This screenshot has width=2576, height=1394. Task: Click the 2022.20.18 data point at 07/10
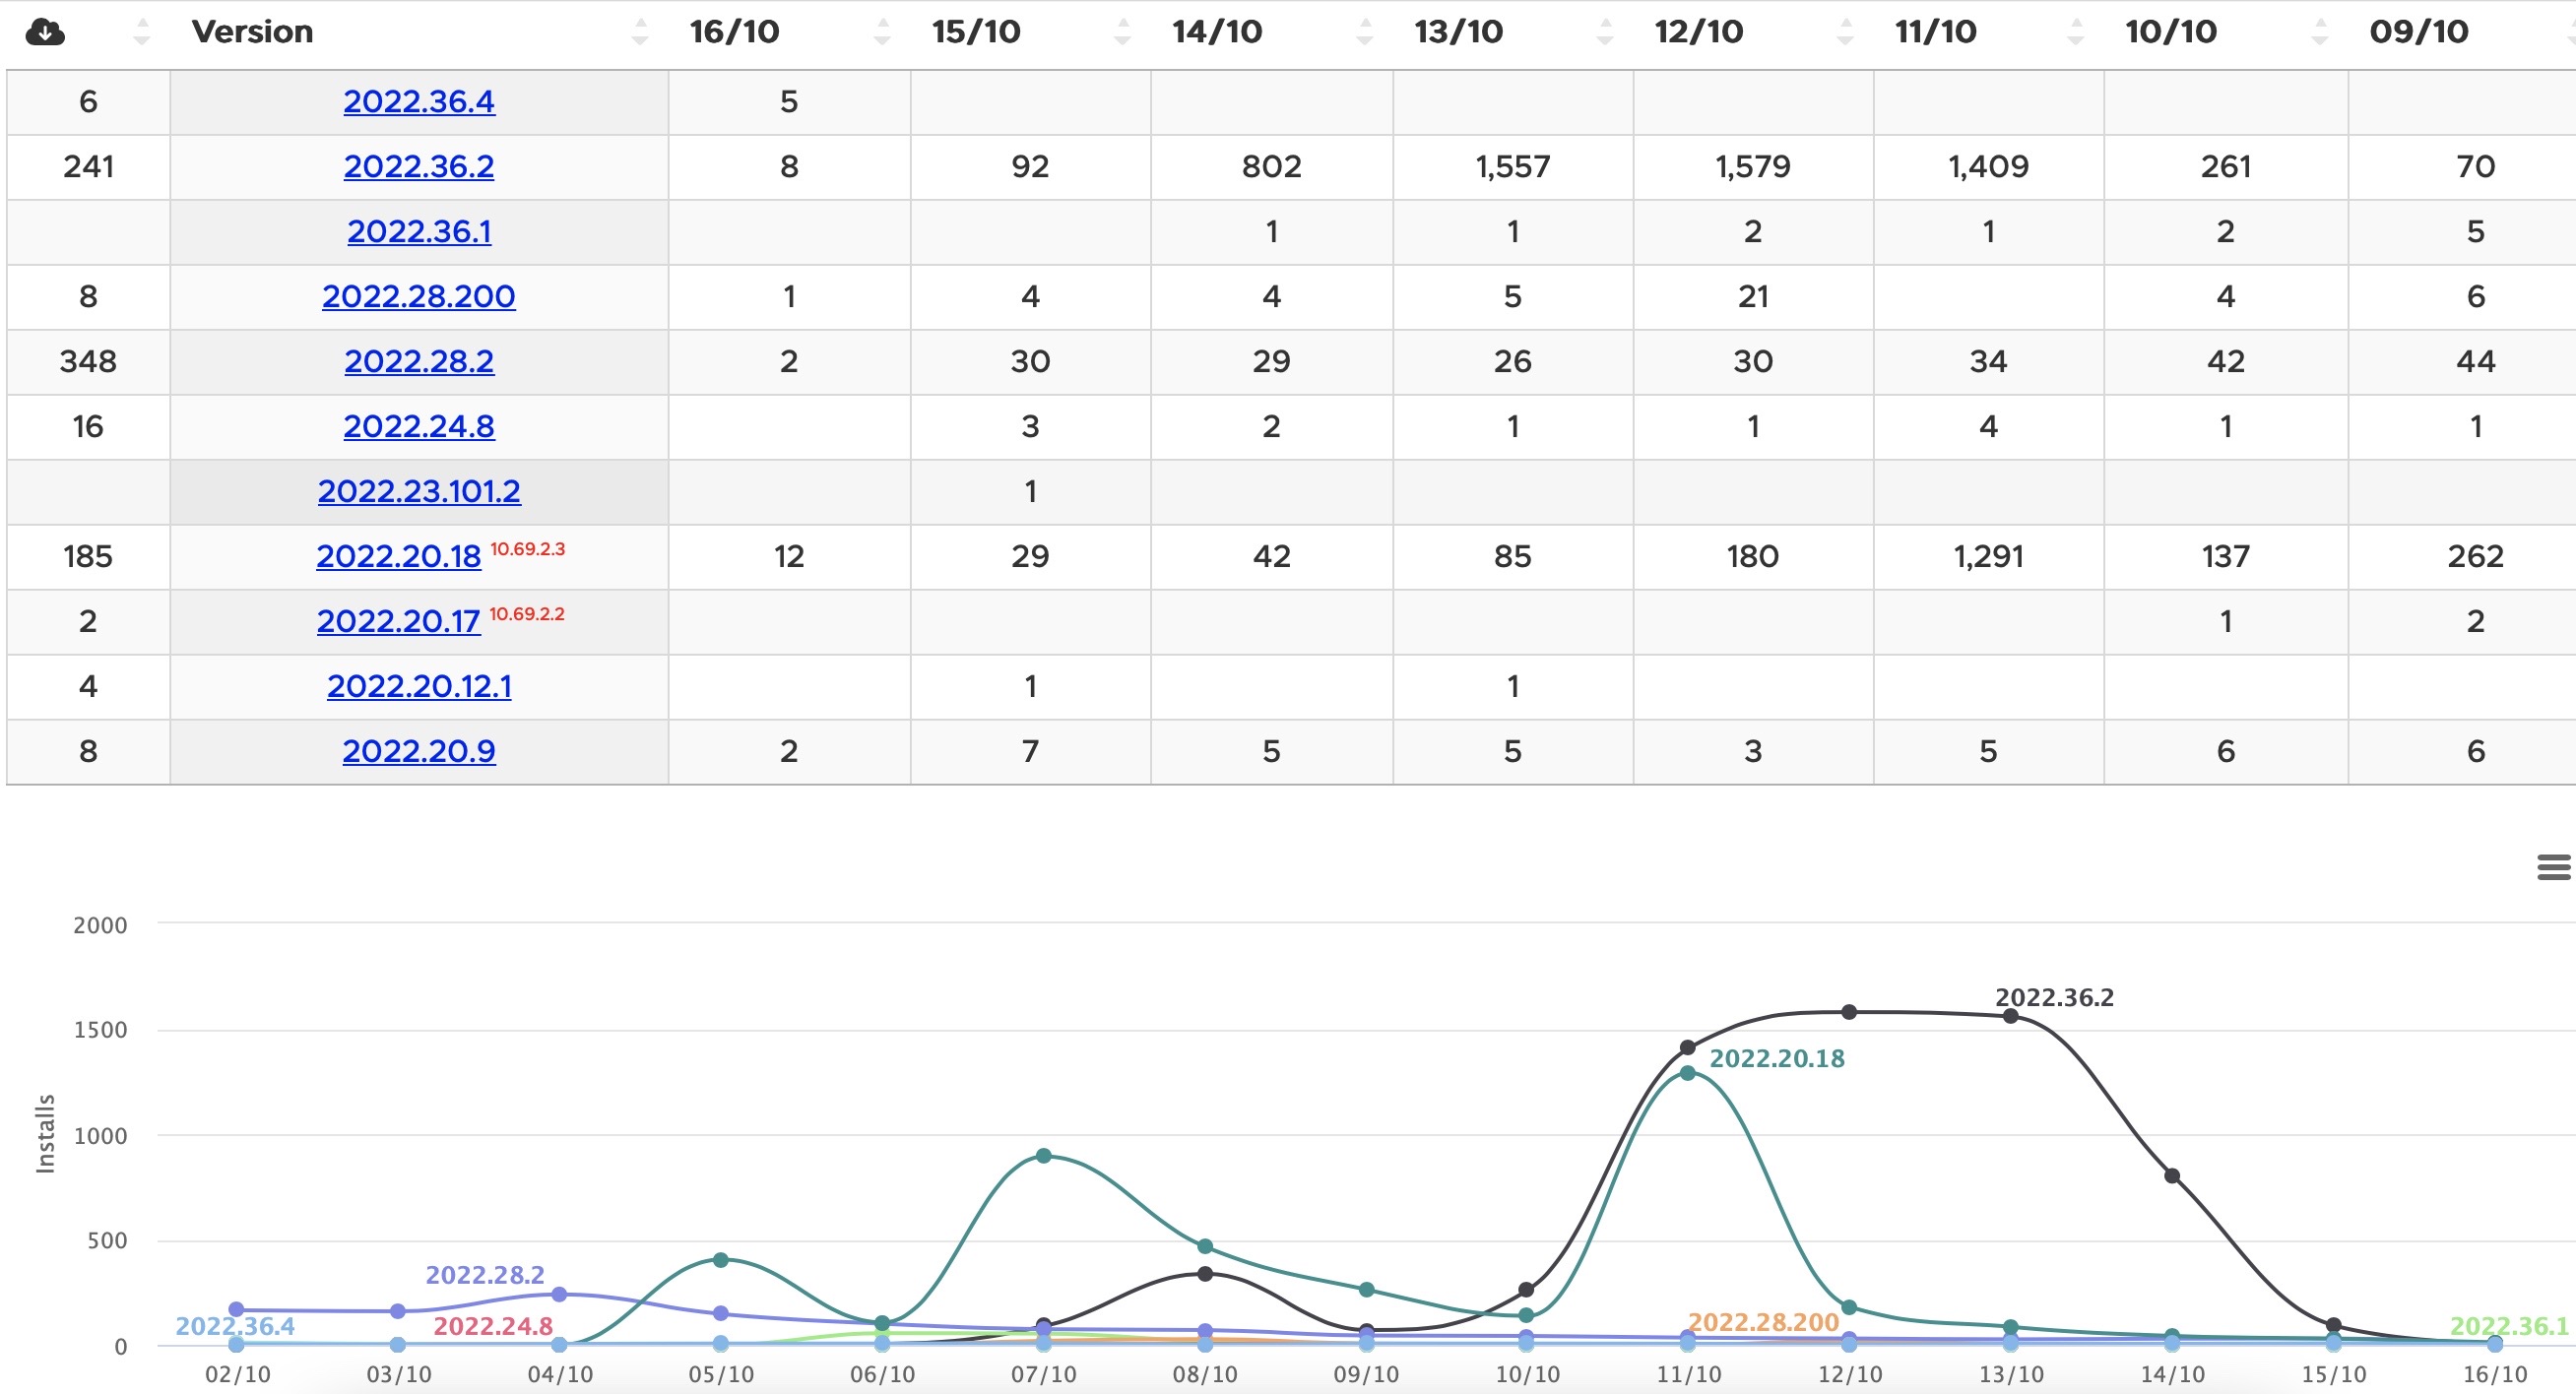point(1043,1155)
